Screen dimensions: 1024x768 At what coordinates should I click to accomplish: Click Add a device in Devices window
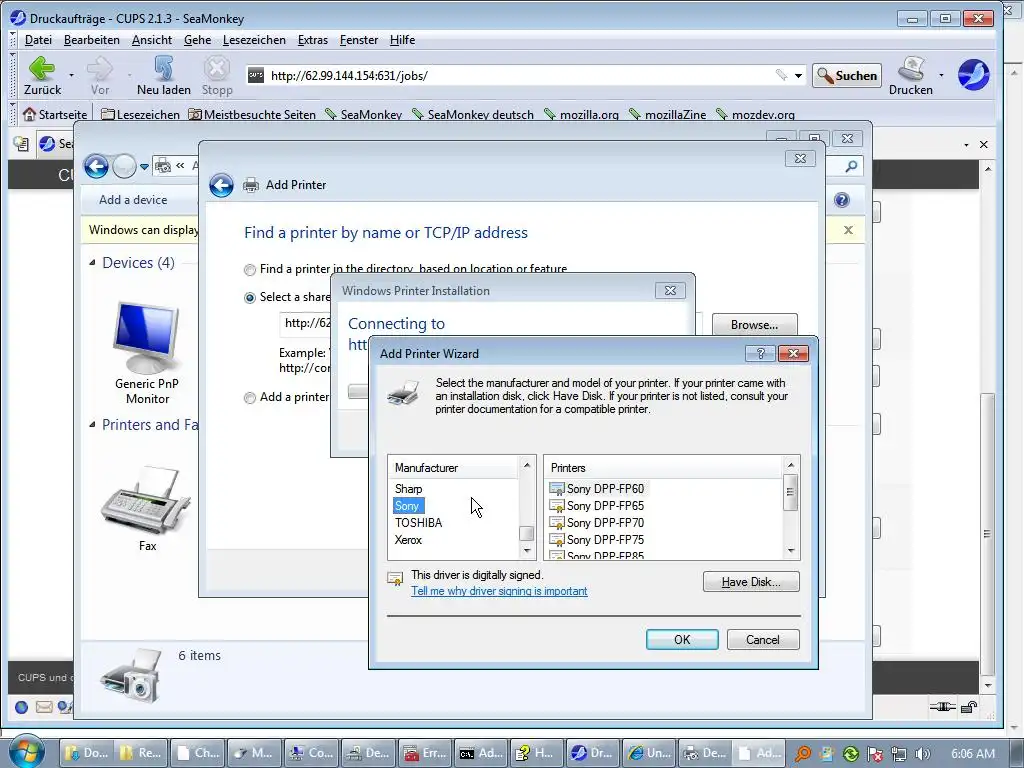tap(133, 200)
